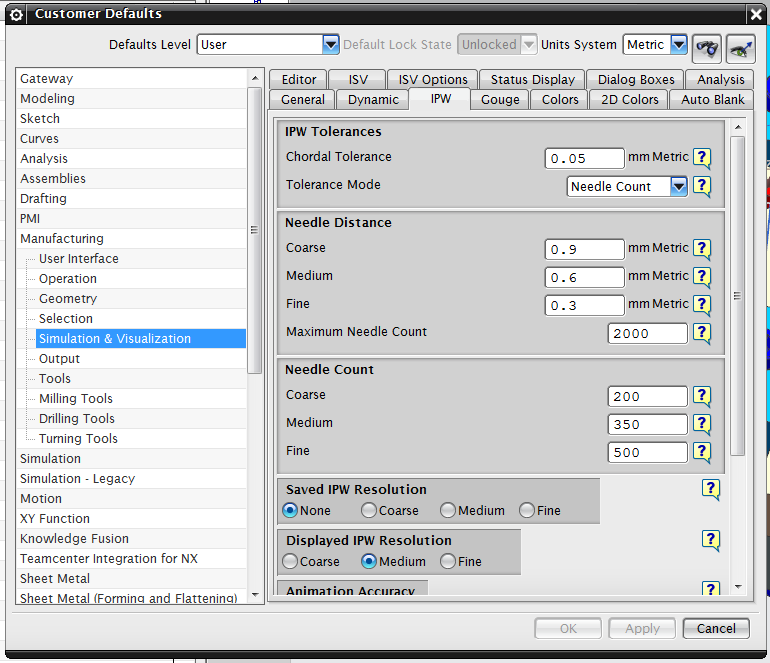
Task: Click the Needle Count Fine field
Action: 647,453
